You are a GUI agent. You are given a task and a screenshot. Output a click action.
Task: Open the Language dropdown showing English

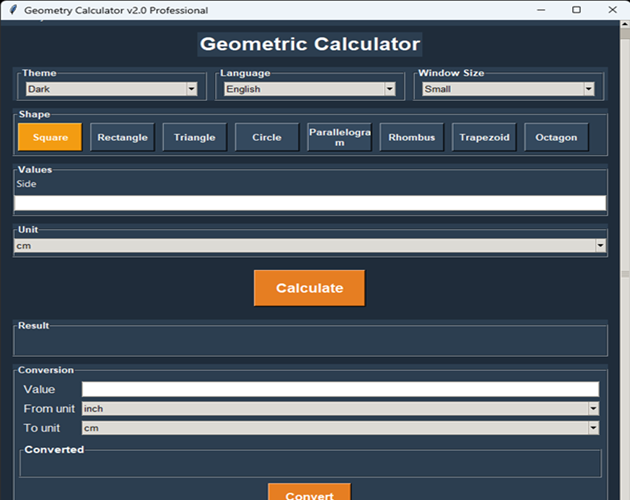309,89
